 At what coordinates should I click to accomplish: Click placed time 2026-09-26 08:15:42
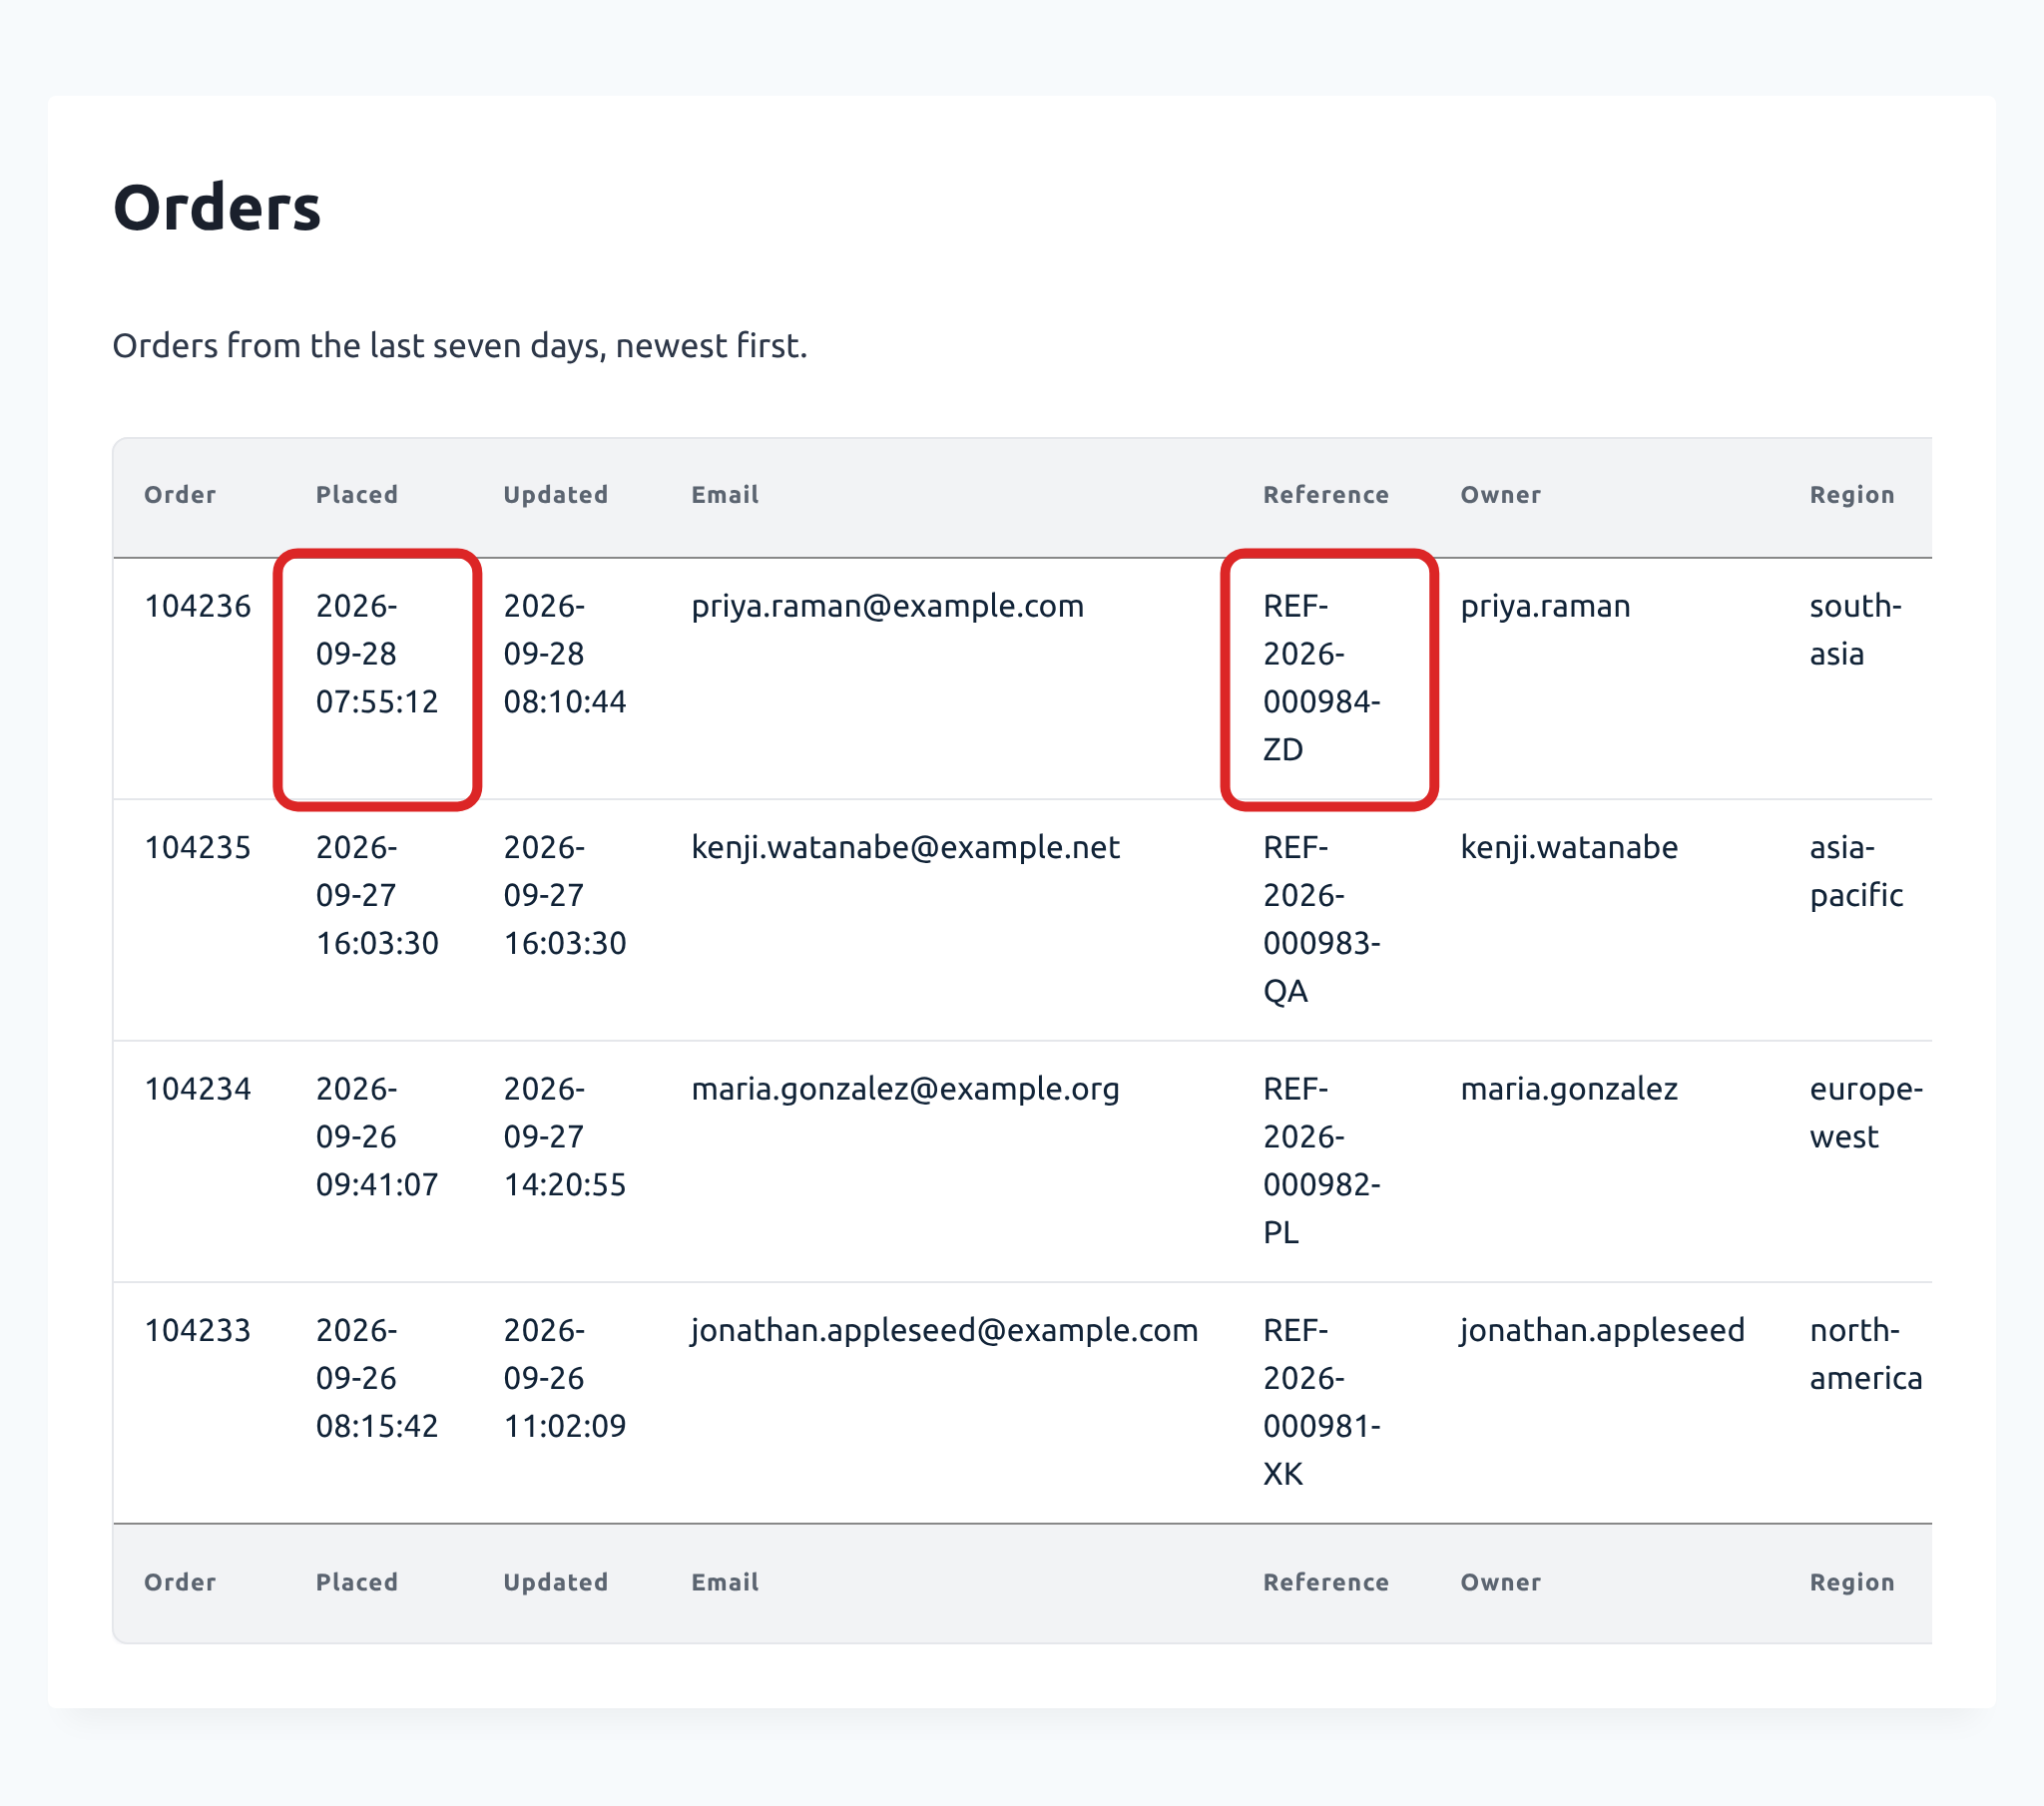coord(377,1378)
